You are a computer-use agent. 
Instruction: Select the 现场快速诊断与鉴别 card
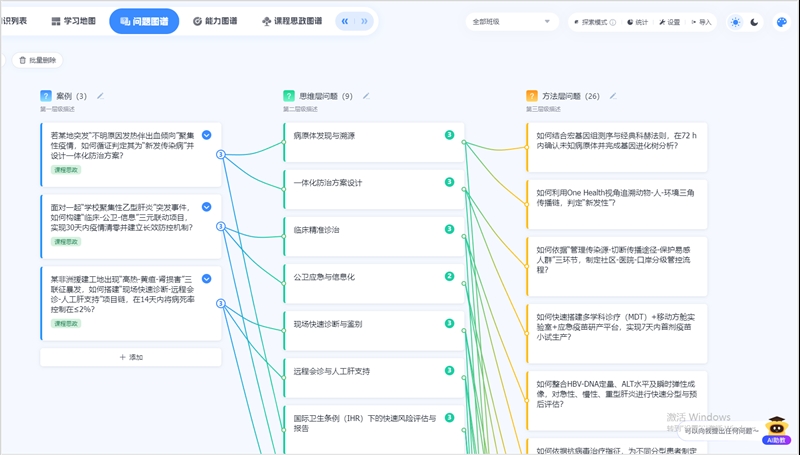tap(374, 331)
